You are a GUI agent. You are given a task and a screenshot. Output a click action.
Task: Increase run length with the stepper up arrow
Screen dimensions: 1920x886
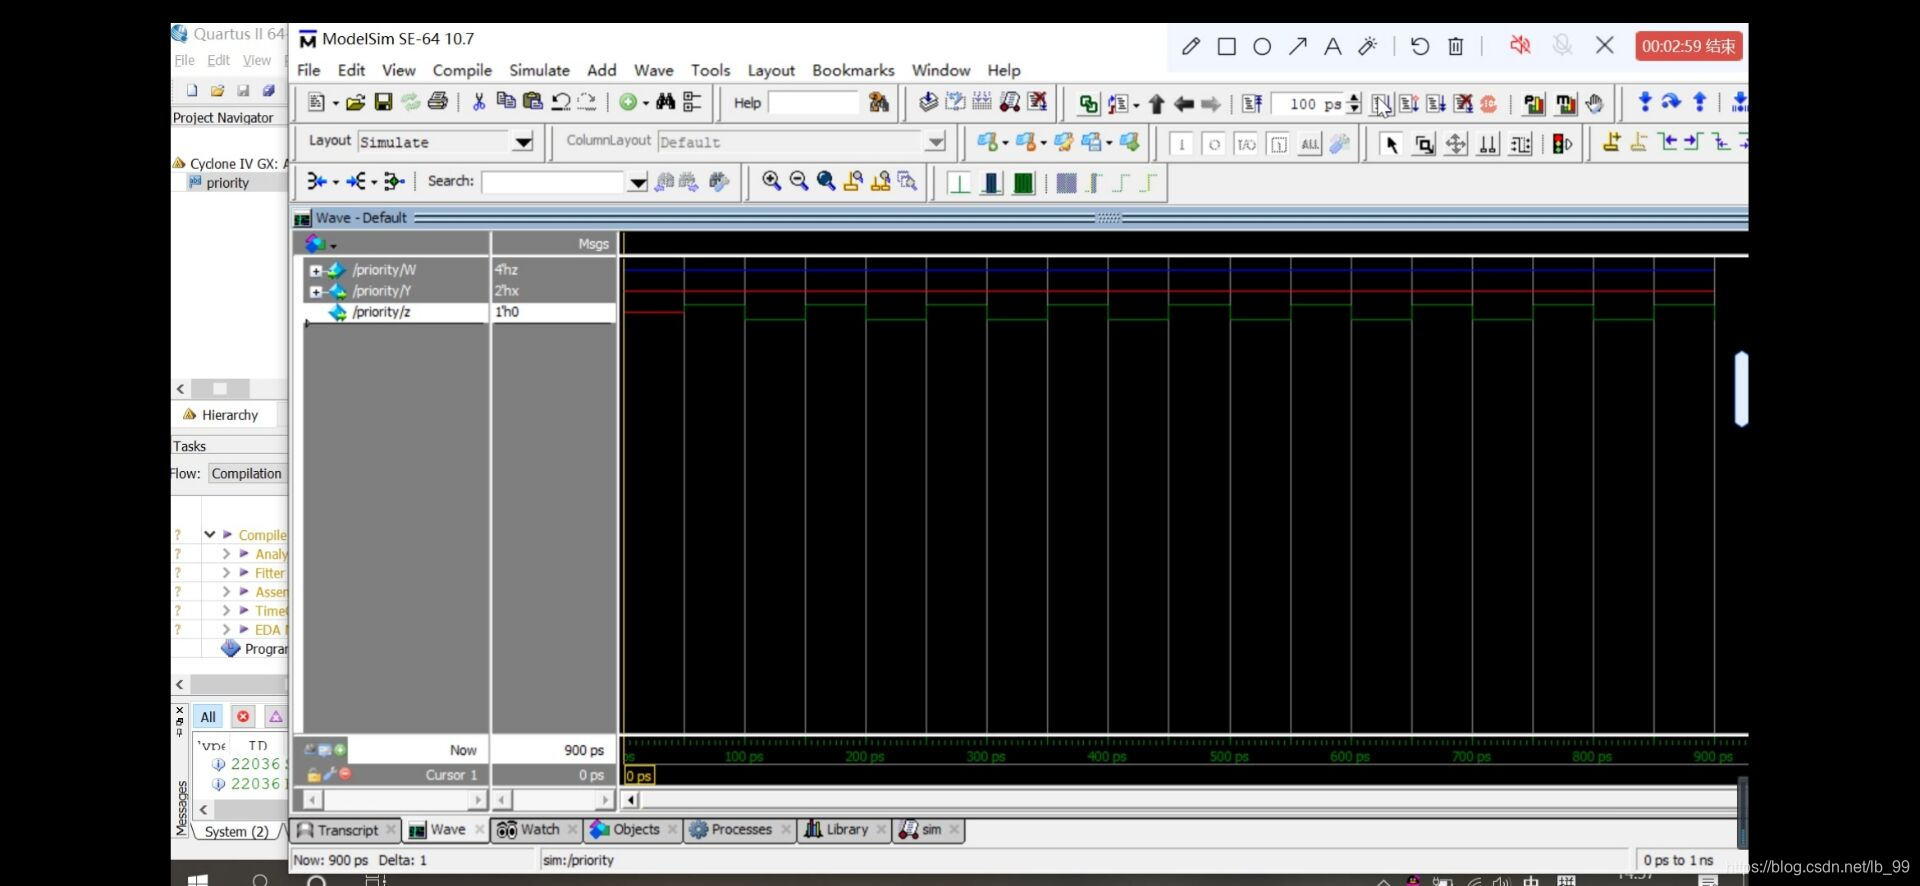1354,98
